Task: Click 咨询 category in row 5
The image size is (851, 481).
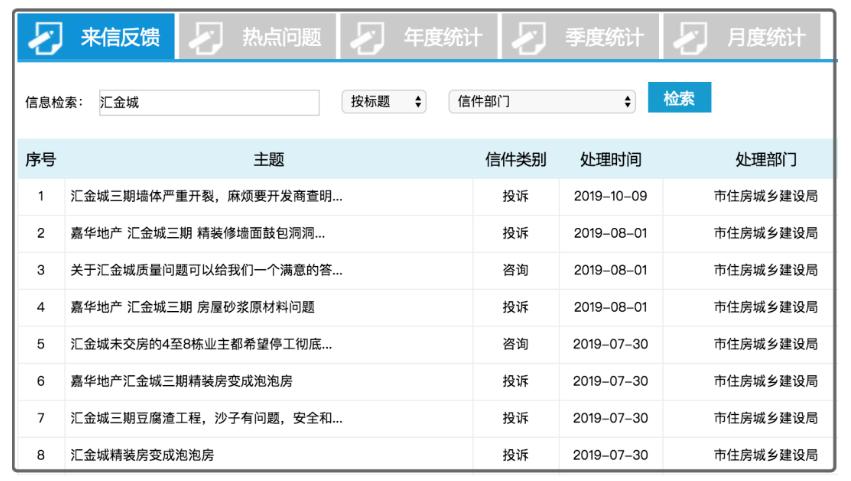Action: [515, 344]
